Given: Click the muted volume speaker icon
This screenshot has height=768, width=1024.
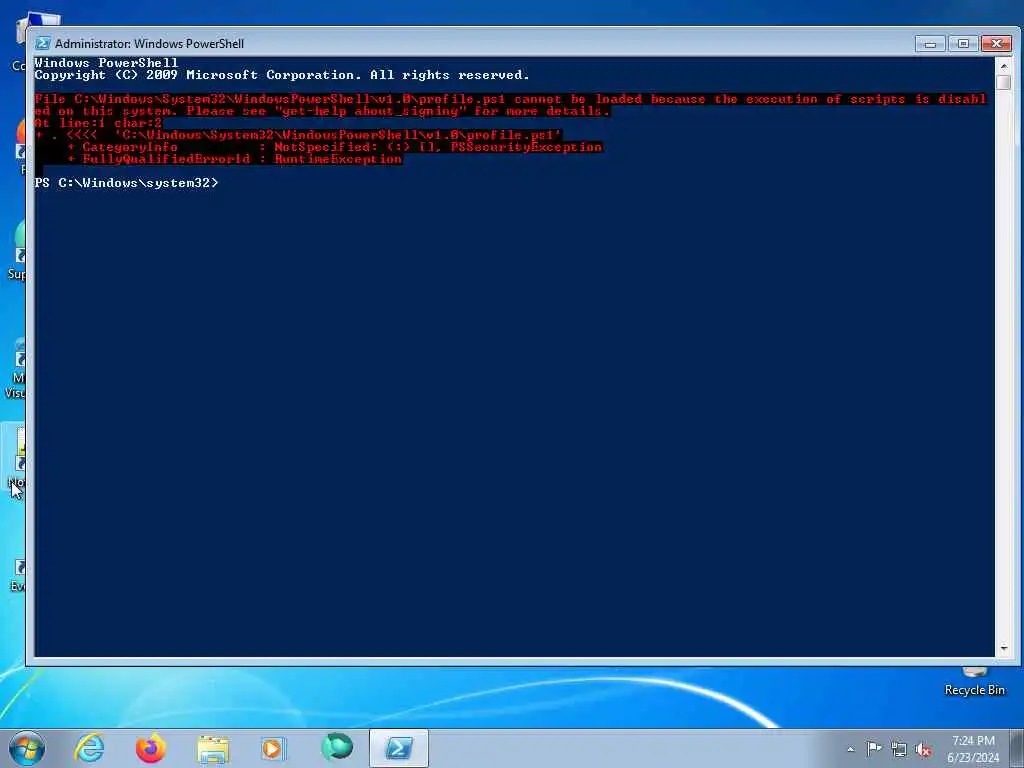Looking at the screenshot, I should 923,749.
